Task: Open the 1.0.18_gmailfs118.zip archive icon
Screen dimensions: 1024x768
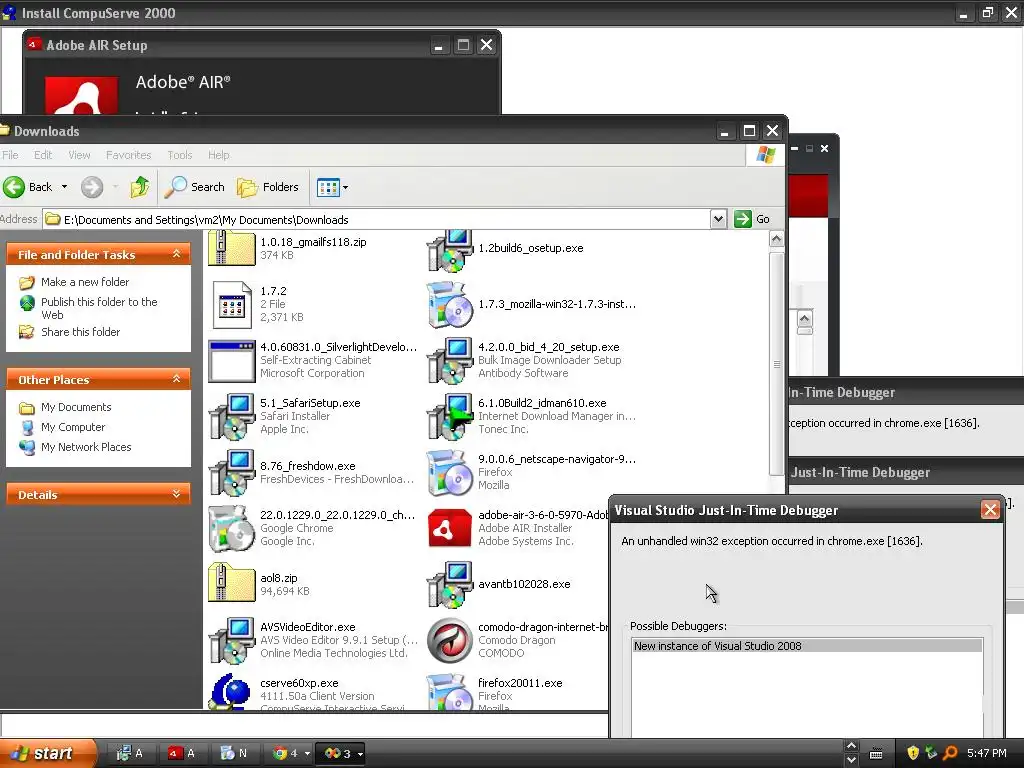Action: click(231, 248)
